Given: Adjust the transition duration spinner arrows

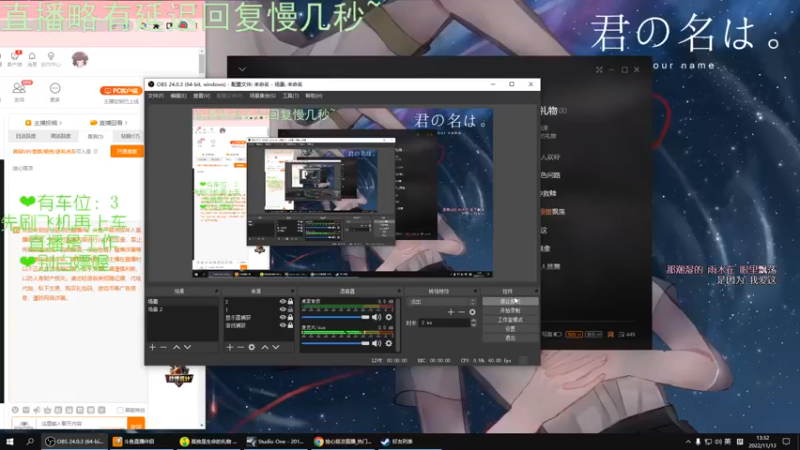Looking at the screenshot, I should (x=473, y=323).
